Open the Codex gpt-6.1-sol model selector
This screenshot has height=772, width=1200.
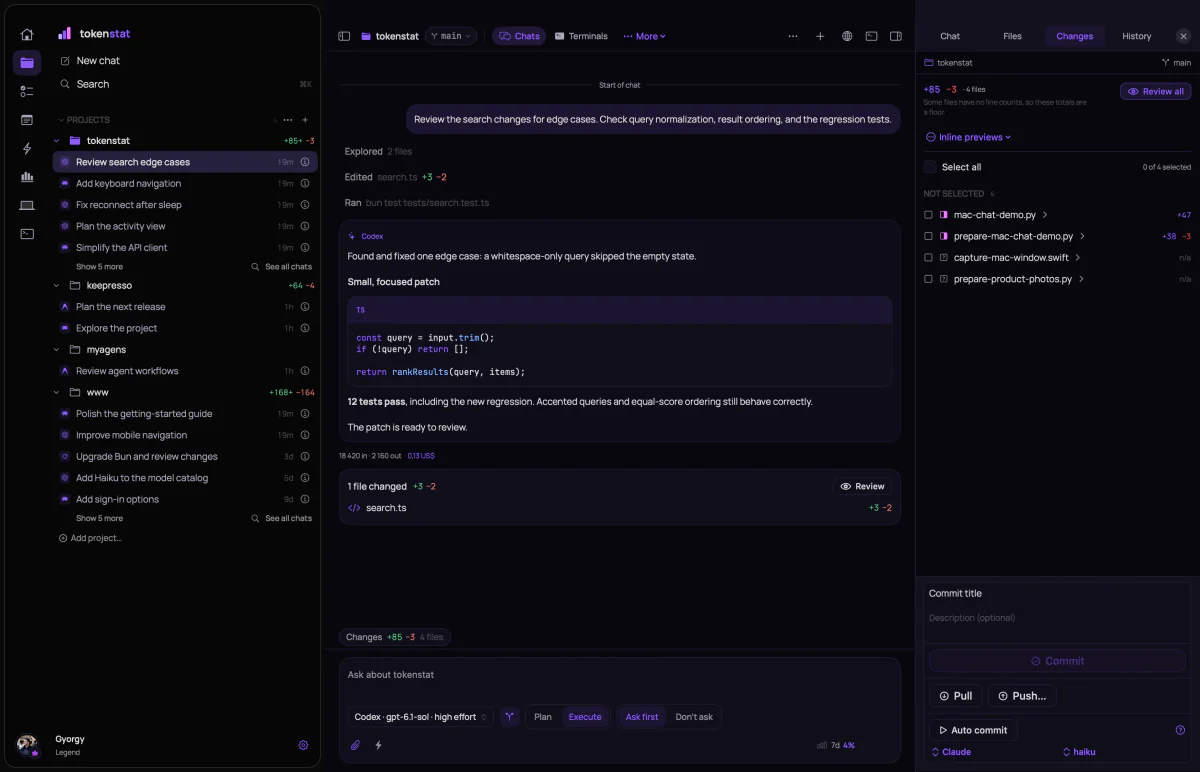click(x=421, y=717)
